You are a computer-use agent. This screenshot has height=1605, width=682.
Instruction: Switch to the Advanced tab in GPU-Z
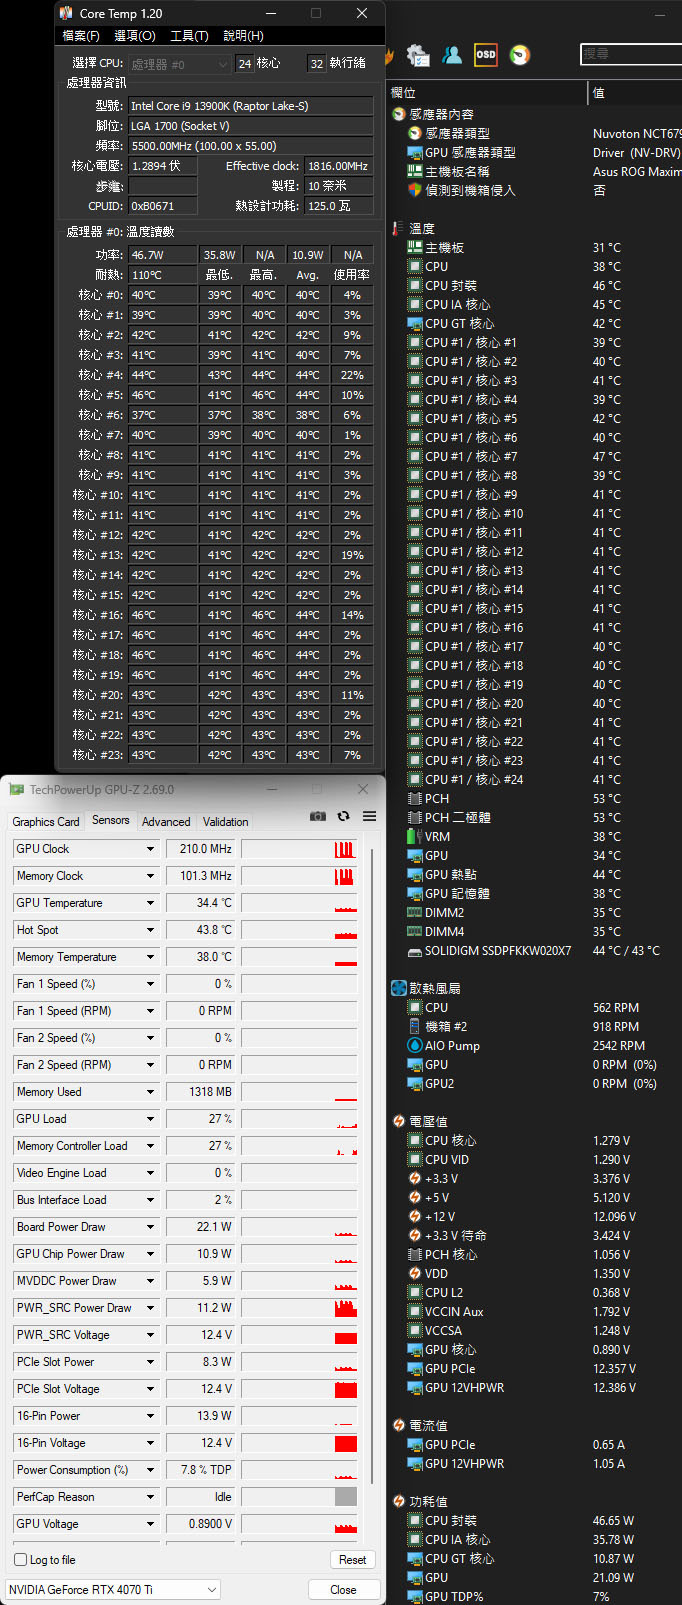166,822
